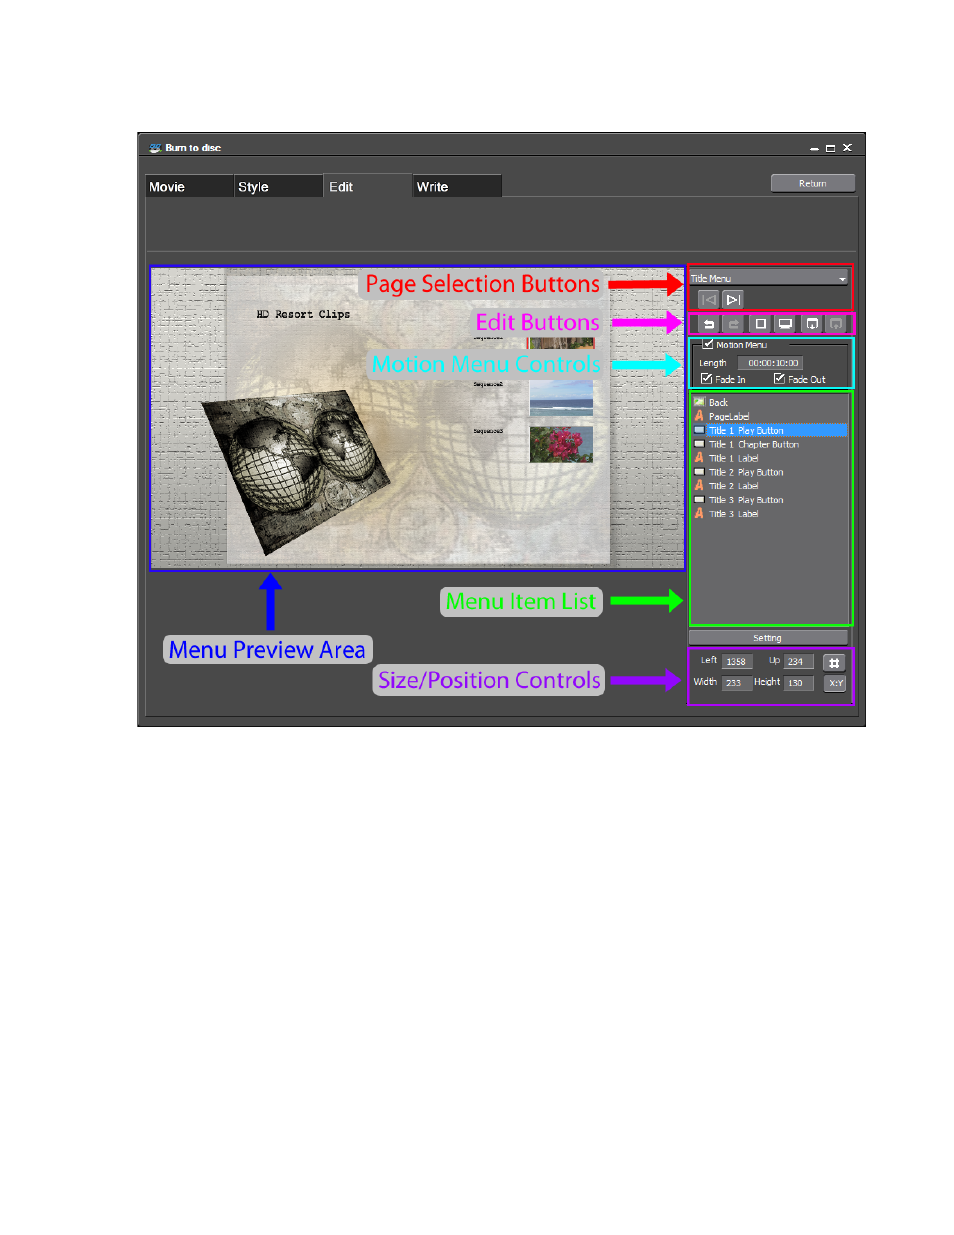This screenshot has height=1235, width=954.
Task: Click the redo edit button
Action: click(x=734, y=324)
